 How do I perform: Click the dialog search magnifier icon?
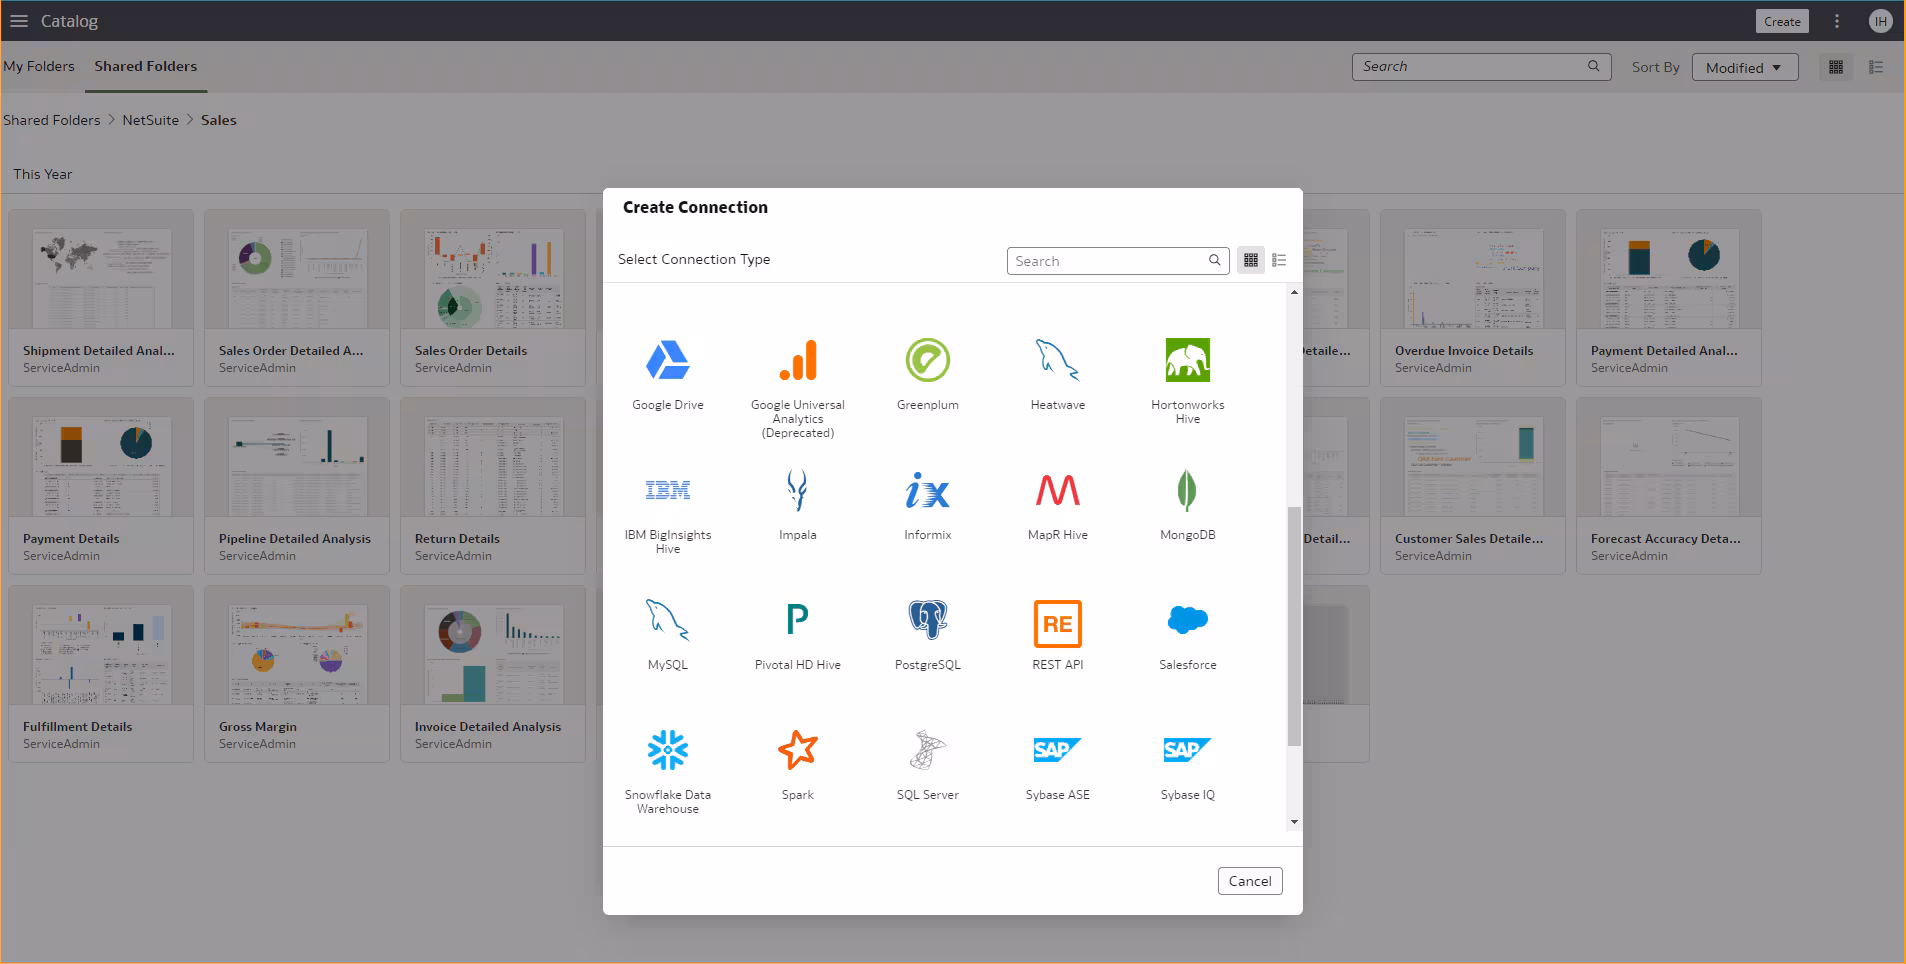click(x=1214, y=260)
